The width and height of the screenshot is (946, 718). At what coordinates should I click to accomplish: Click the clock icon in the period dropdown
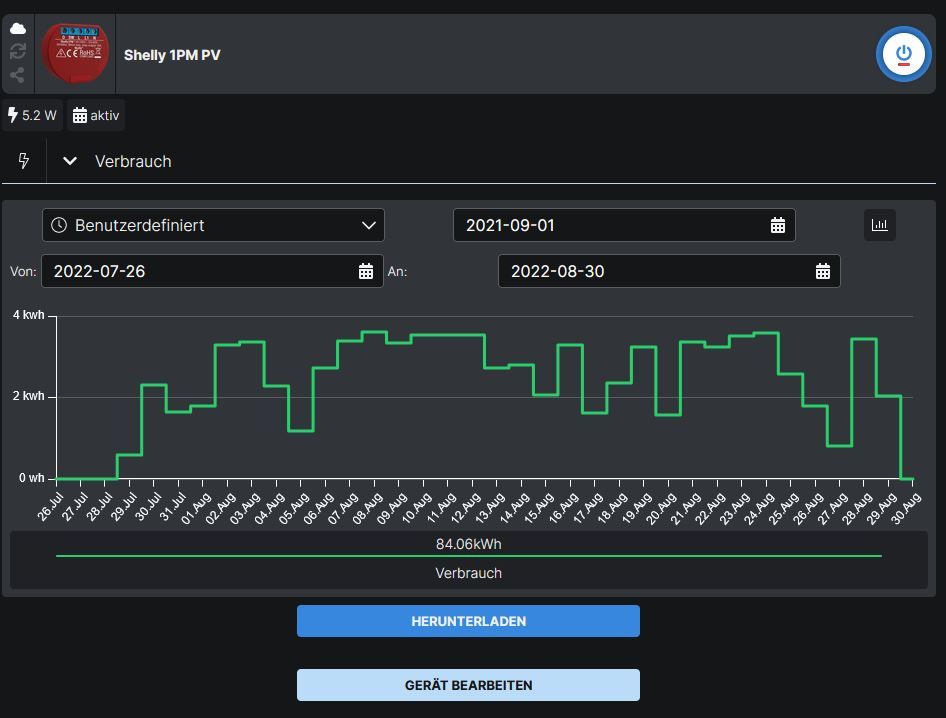coord(59,225)
